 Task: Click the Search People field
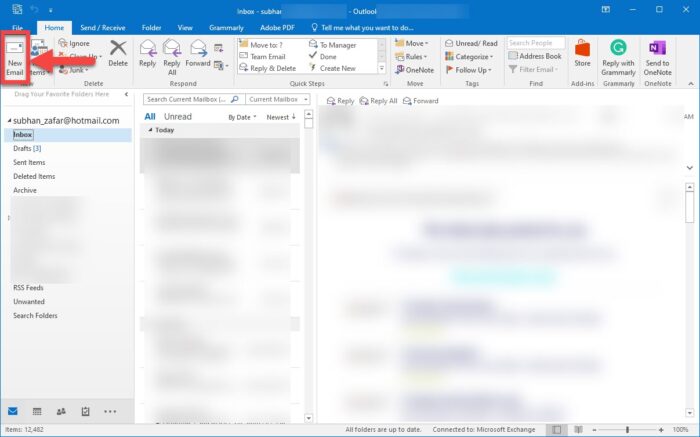(536, 43)
